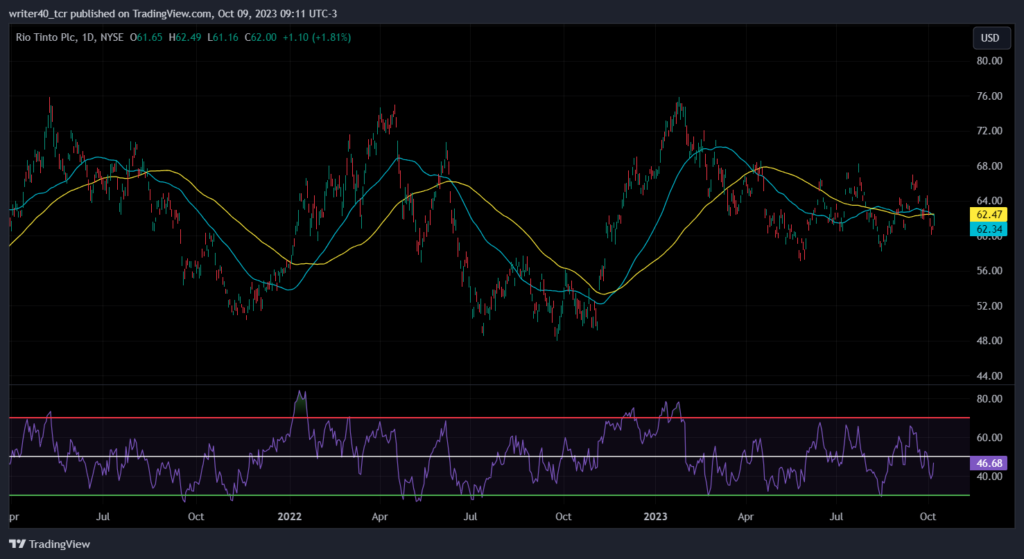
Task: Click the 76.00 price axis label
Action: pos(989,96)
